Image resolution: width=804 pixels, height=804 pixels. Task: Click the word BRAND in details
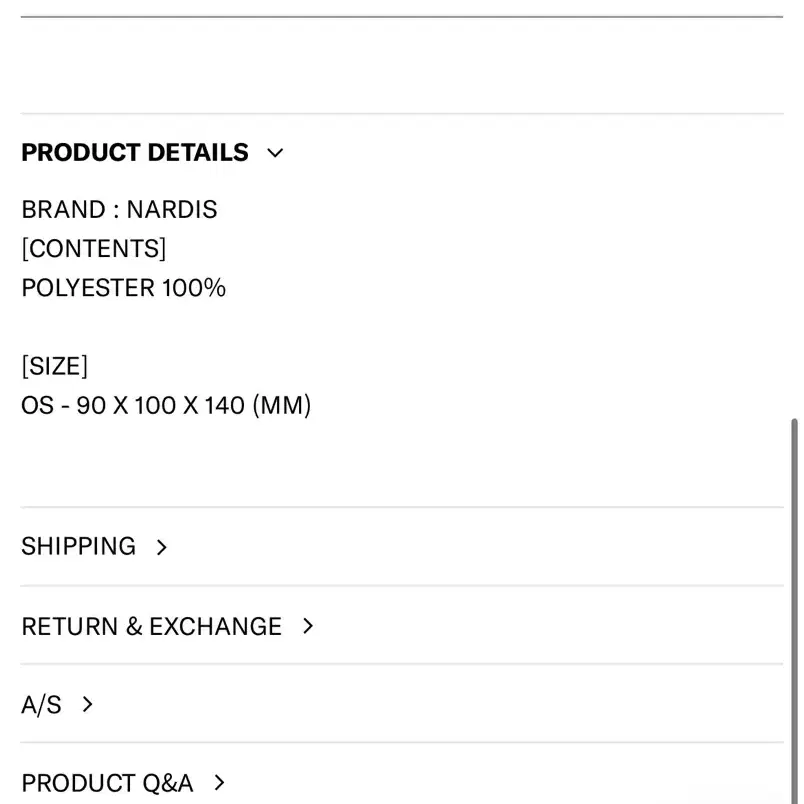click(x=64, y=209)
